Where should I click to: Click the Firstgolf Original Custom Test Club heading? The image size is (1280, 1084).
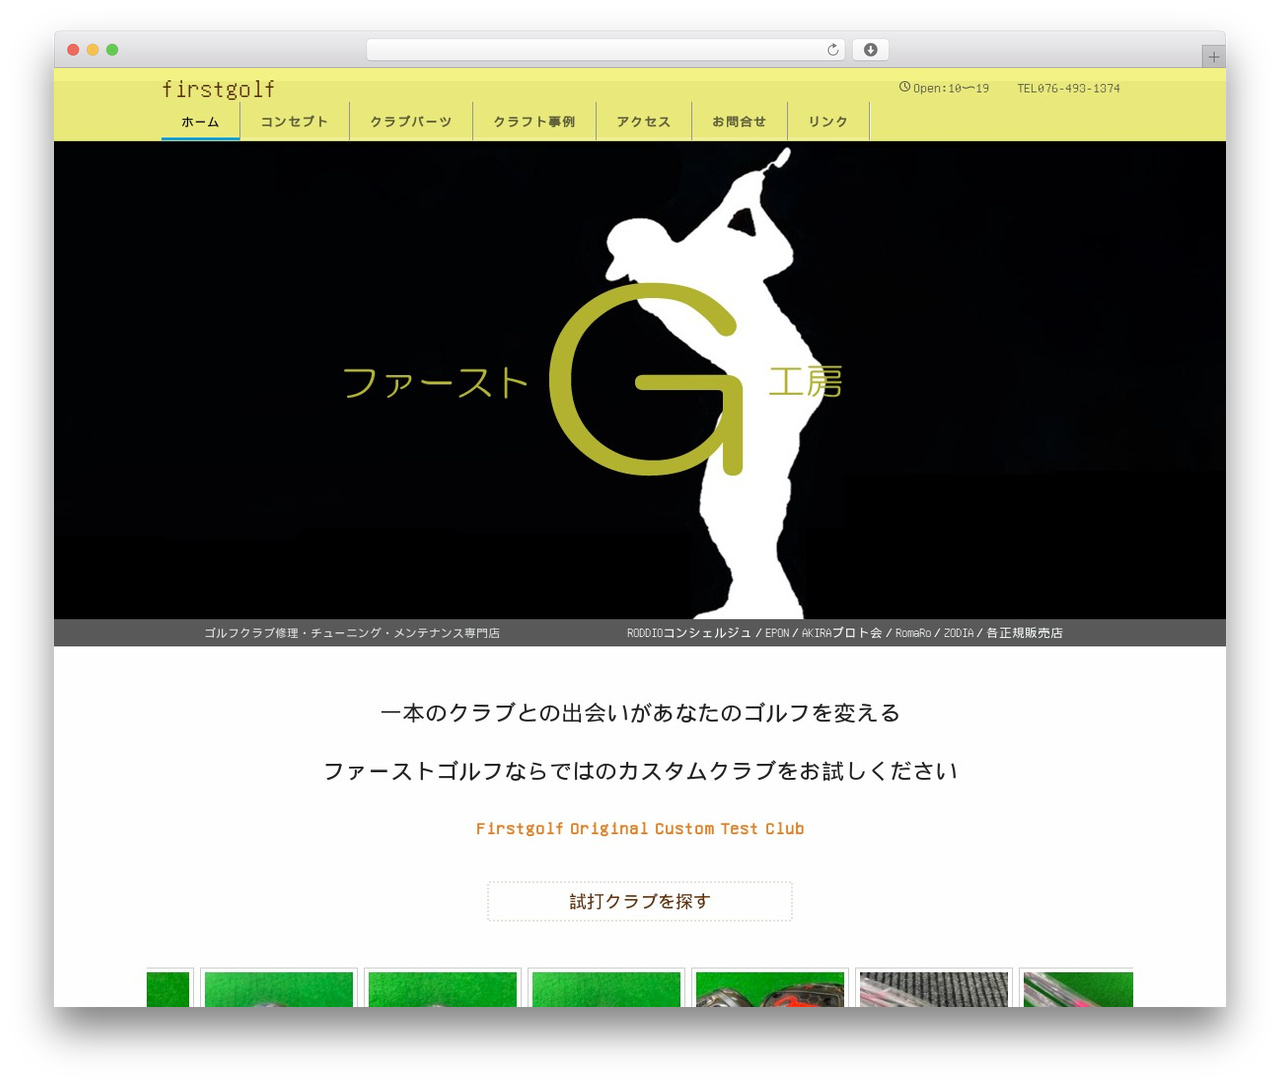pyautogui.click(x=640, y=828)
